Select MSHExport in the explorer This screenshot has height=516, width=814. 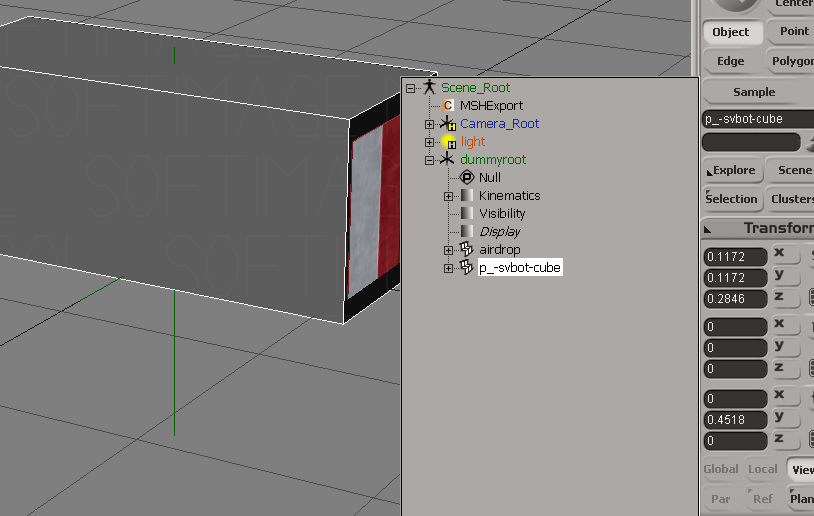coord(491,106)
